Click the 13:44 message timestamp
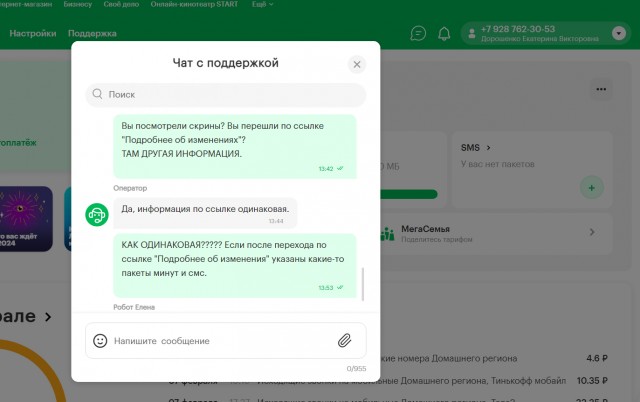This screenshot has height=402, width=640. 276,221
